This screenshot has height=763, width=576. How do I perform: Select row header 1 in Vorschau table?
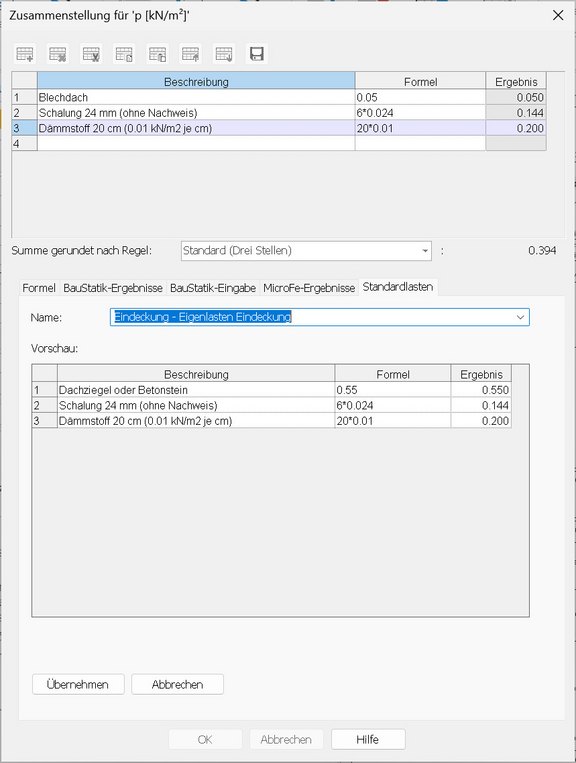point(45,390)
